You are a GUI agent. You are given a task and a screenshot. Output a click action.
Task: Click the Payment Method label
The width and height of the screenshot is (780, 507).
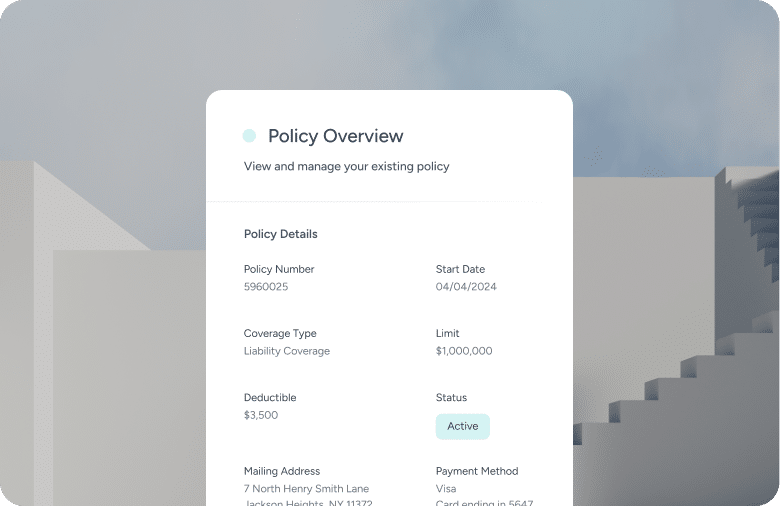pyautogui.click(x=477, y=471)
